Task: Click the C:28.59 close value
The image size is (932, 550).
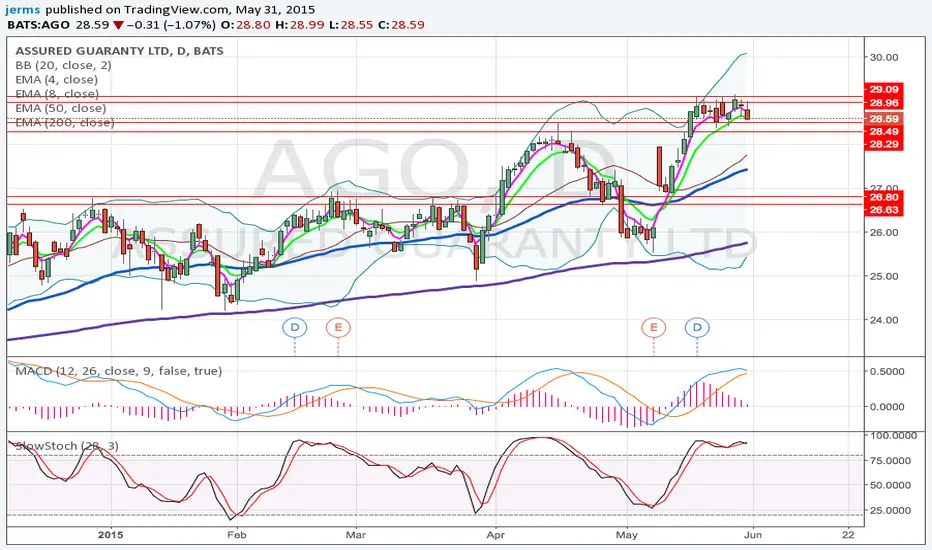Action: (401, 25)
